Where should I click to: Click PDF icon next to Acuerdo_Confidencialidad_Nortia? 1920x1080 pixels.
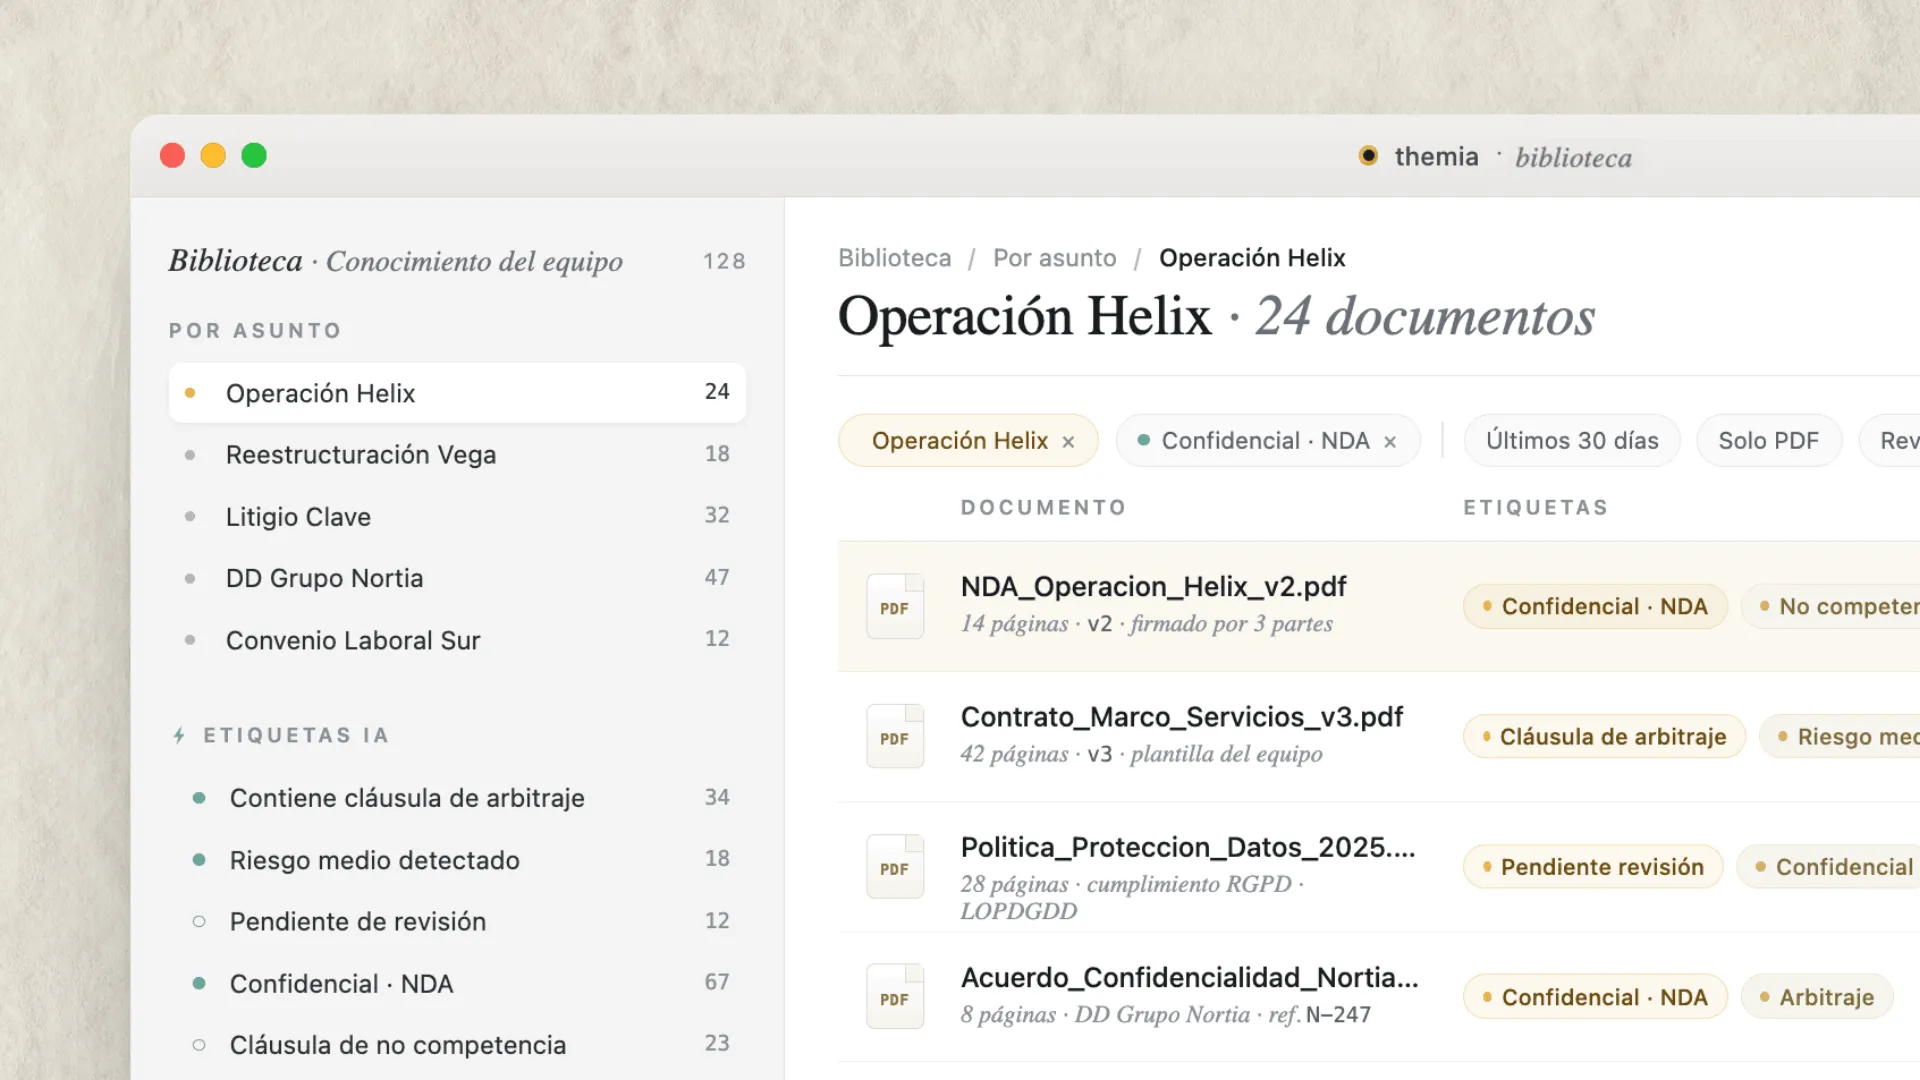coord(895,996)
